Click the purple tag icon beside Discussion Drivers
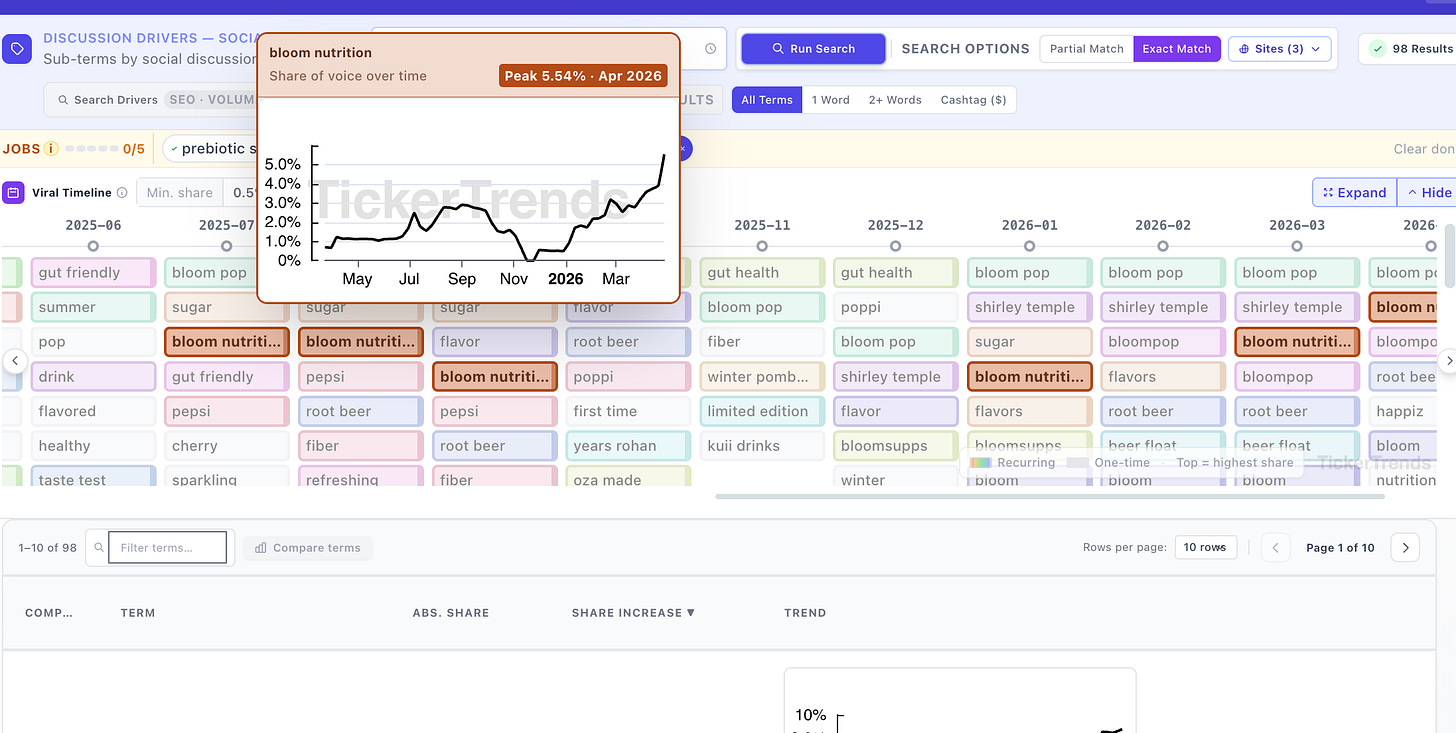Image resolution: width=1456 pixels, height=733 pixels. click(x=17, y=49)
